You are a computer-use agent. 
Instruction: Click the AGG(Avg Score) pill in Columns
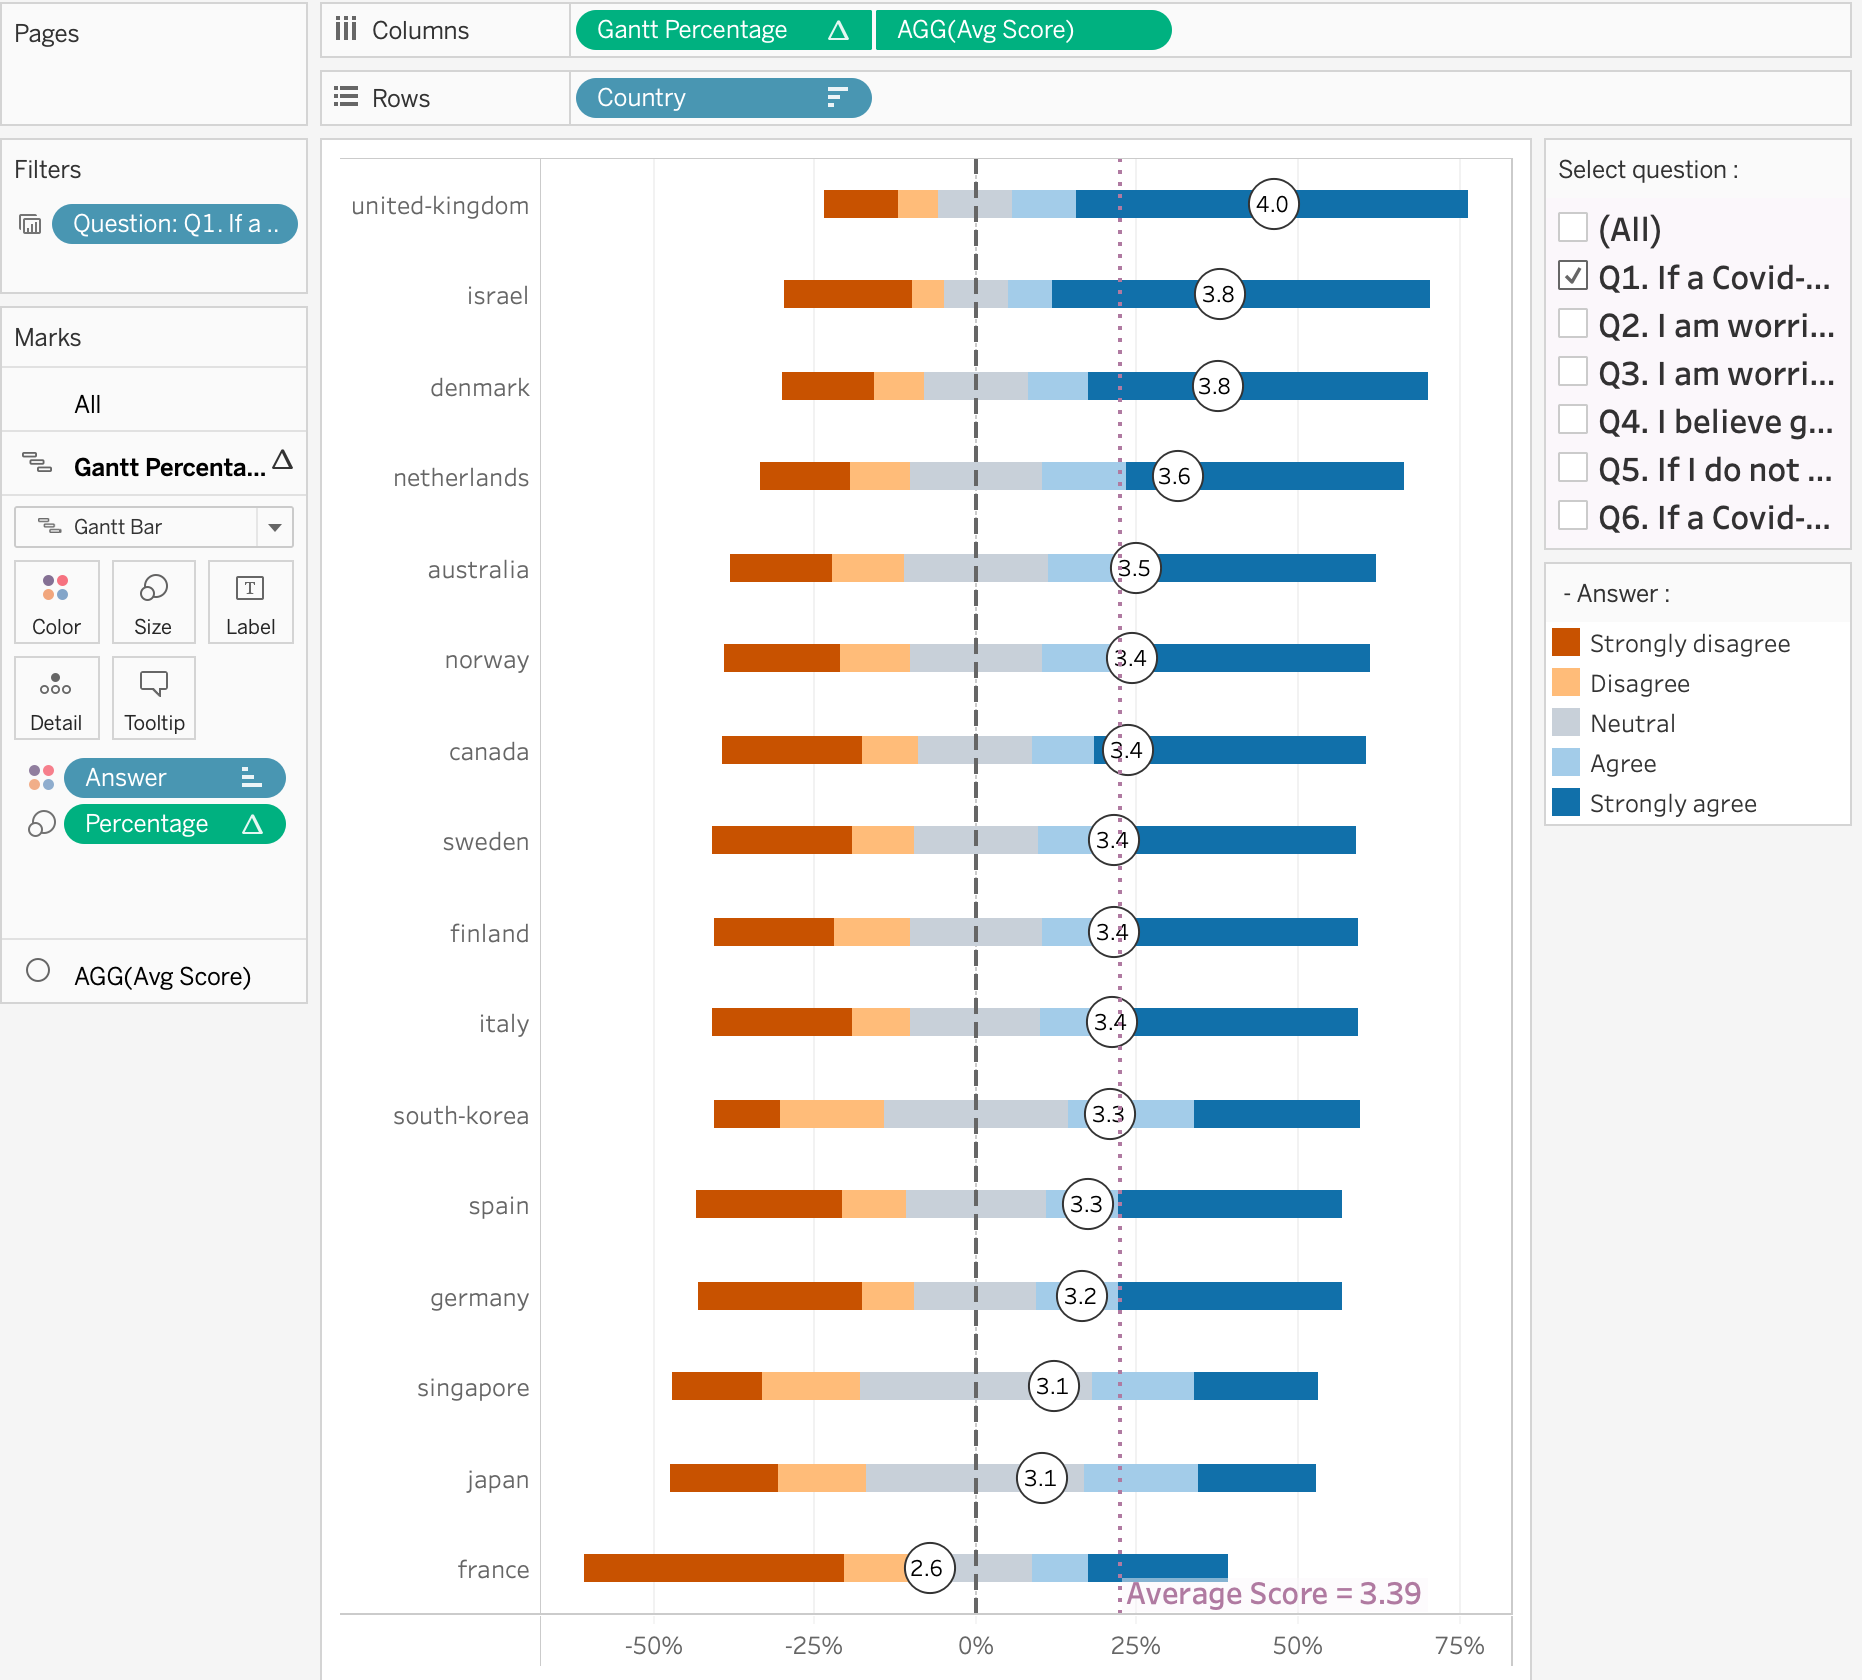coord(1022,30)
